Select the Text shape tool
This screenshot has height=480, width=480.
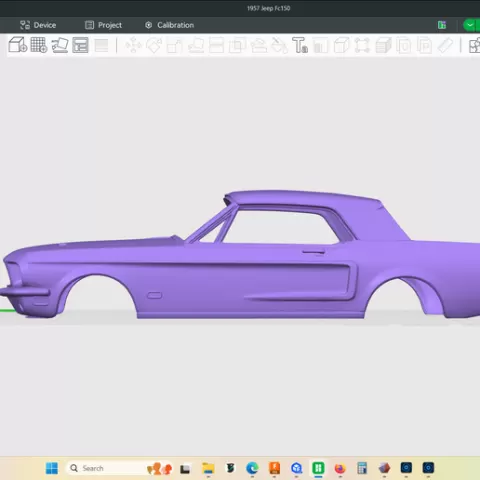tap(300, 45)
